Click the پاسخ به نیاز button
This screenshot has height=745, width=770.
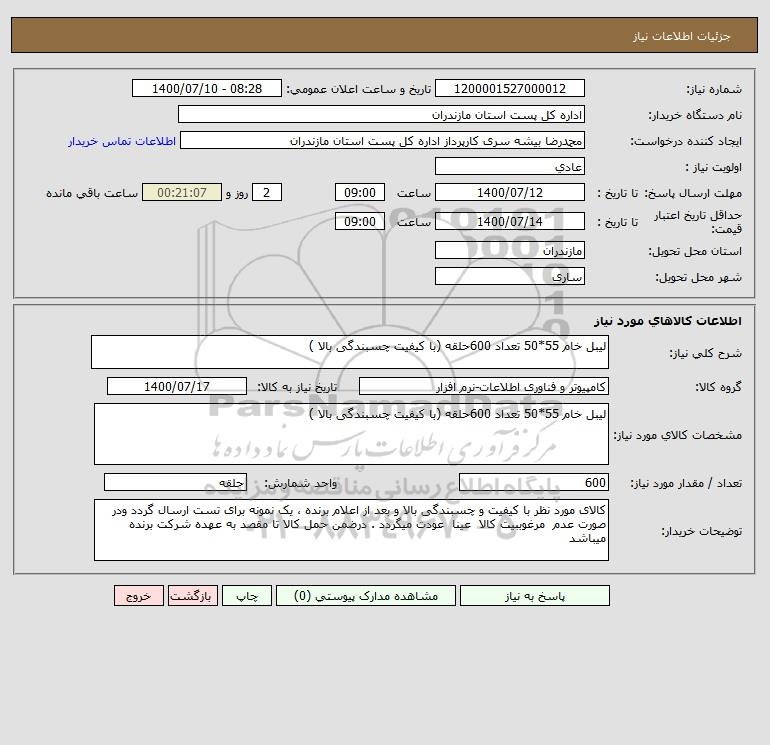click(535, 596)
